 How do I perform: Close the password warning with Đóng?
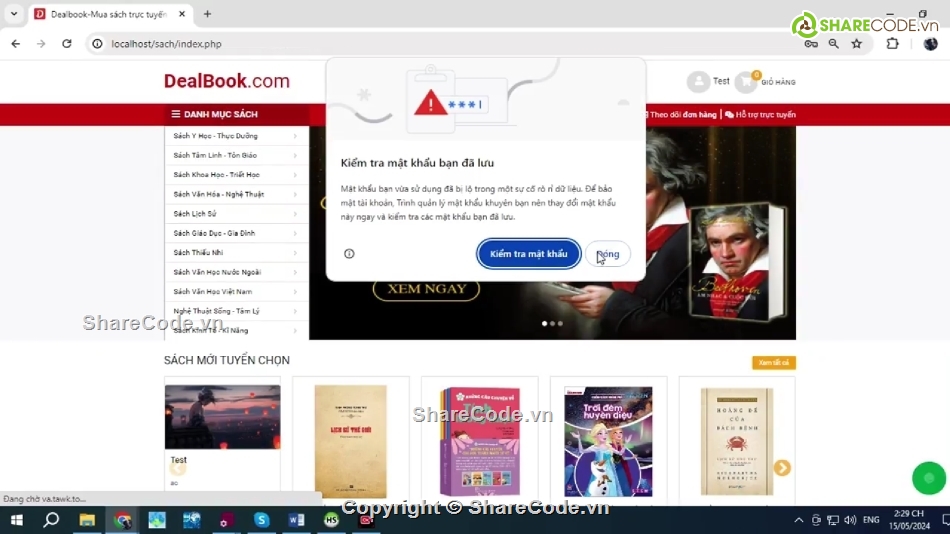[x=607, y=253]
